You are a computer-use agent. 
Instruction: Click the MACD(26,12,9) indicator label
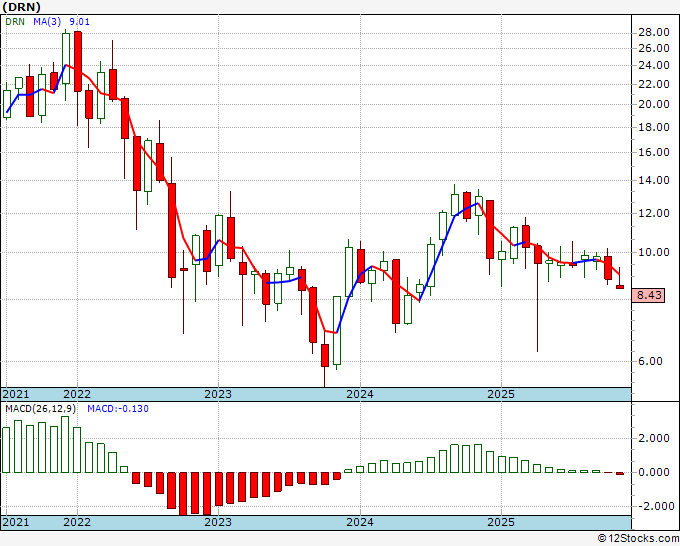click(x=40, y=409)
